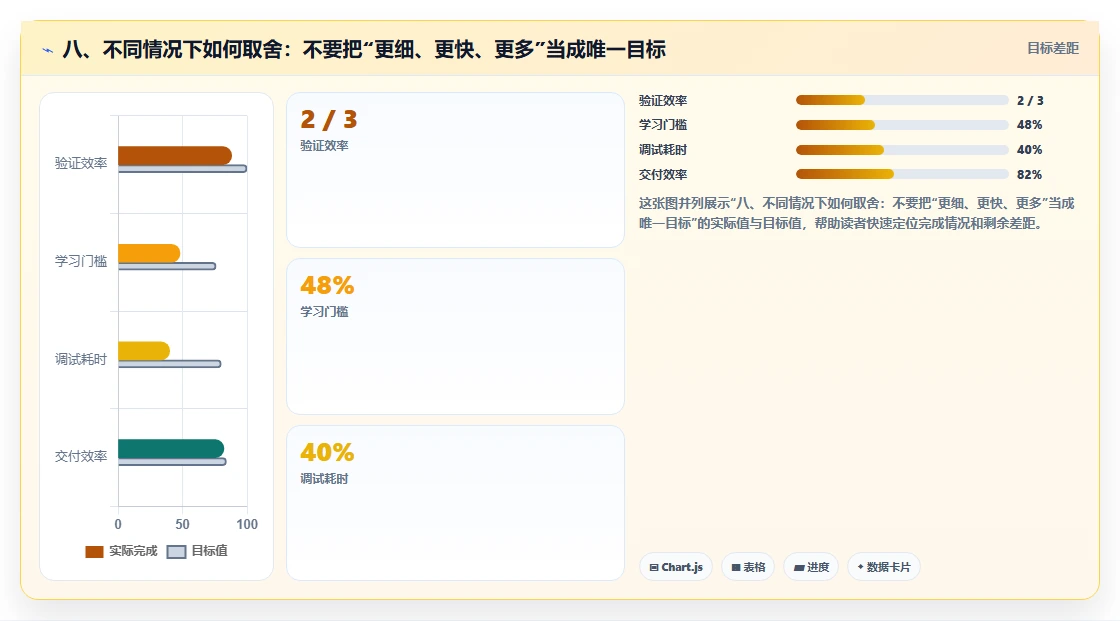This screenshot has height=621, width=1120.
Task: Click the 学习门槛 progress bar
Action: point(902,125)
